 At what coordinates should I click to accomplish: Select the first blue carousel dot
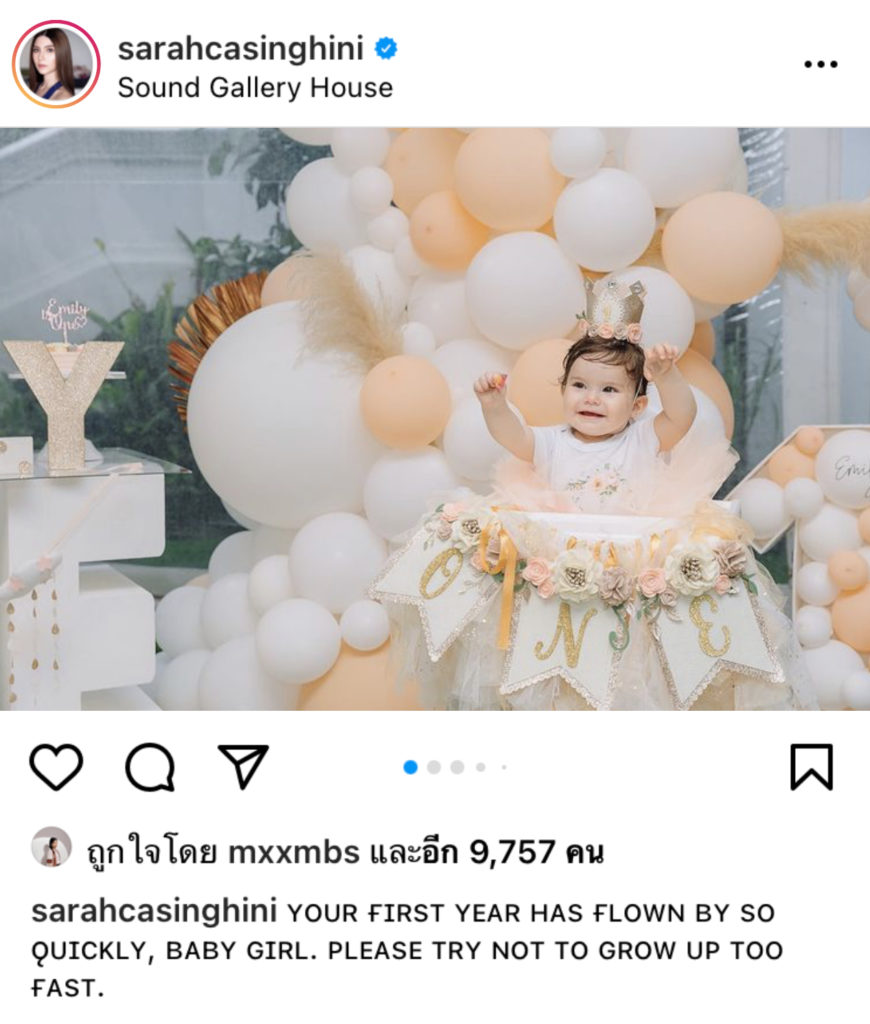point(410,767)
